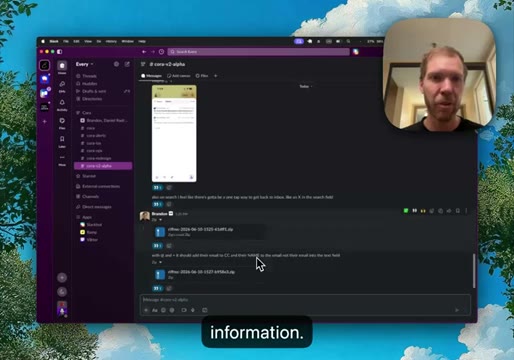The height and width of the screenshot is (360, 514).
Task: Switch to the Files channel tab
Action: coord(202,76)
